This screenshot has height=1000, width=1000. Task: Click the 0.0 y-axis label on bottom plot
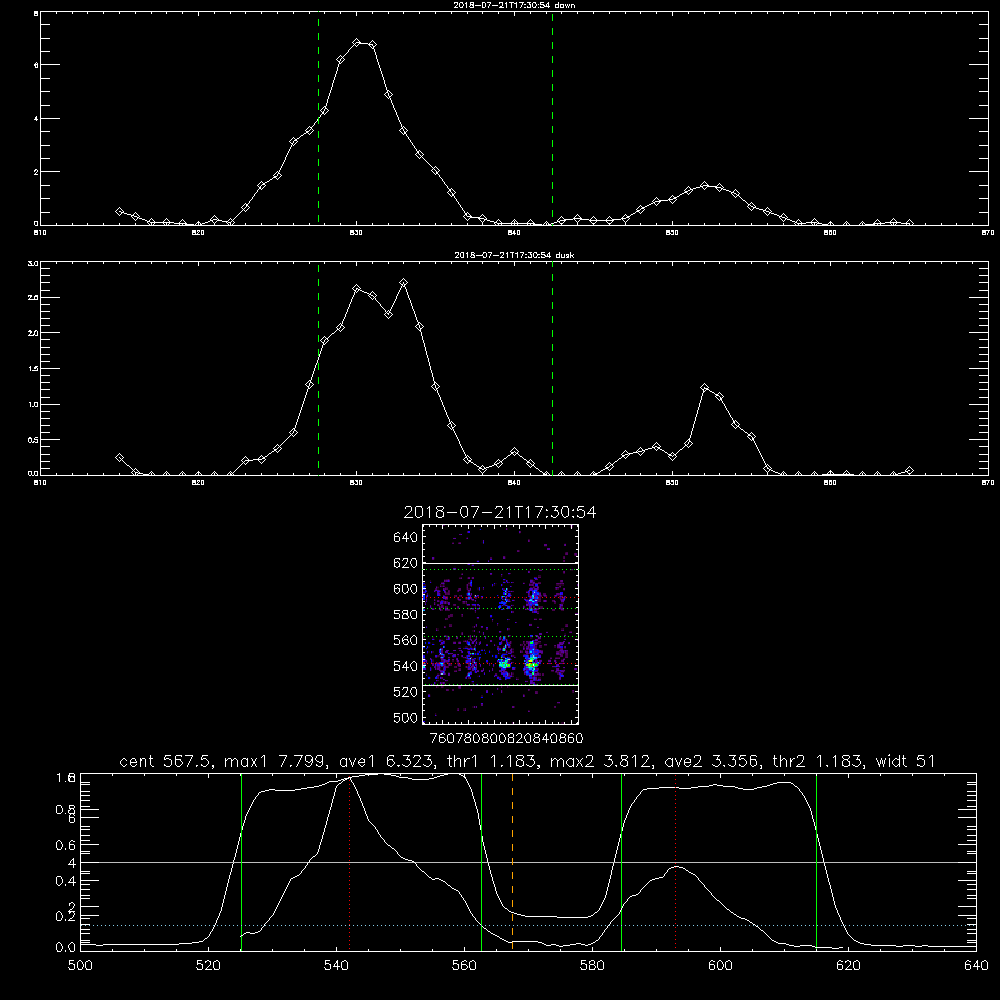coord(66,948)
